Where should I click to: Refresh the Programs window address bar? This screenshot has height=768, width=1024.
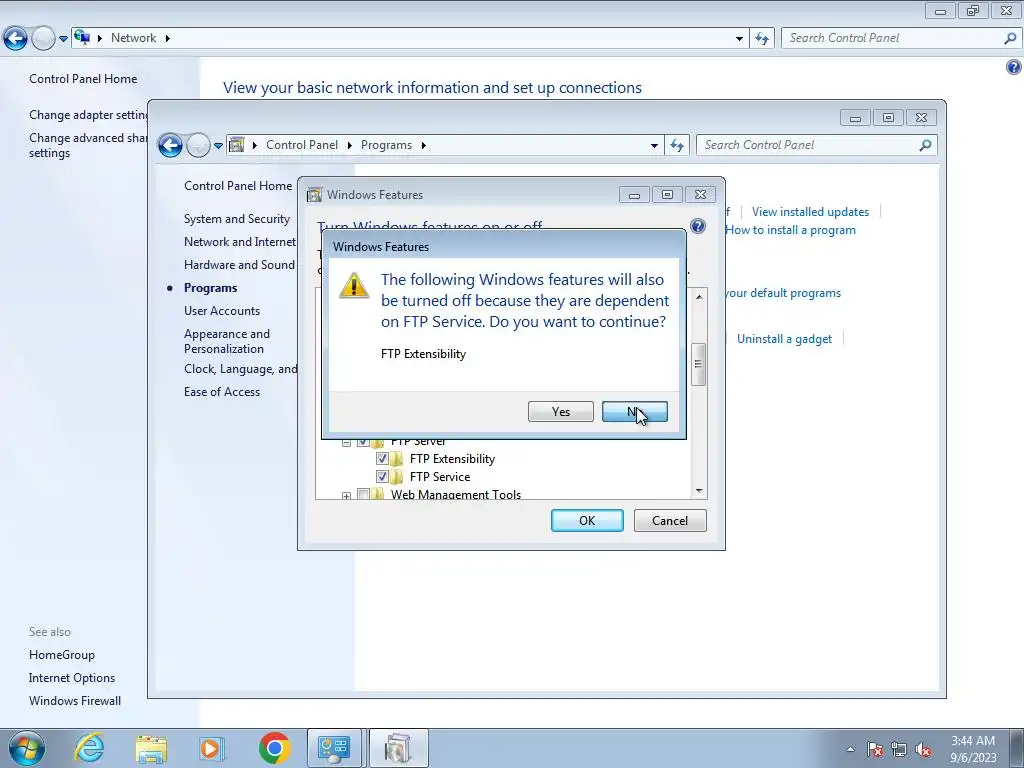click(x=677, y=145)
